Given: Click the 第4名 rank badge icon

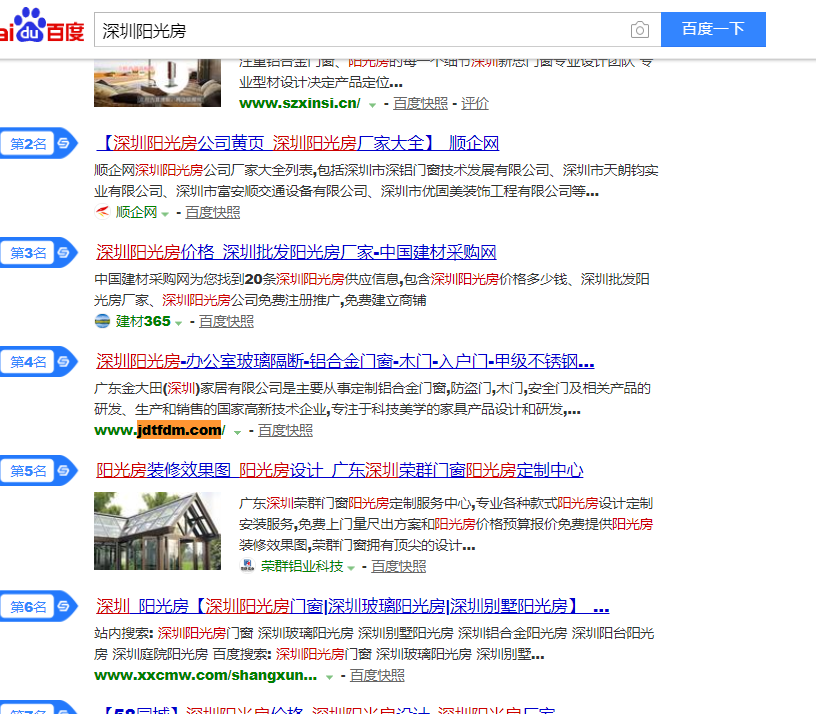Looking at the screenshot, I should [x=39, y=362].
